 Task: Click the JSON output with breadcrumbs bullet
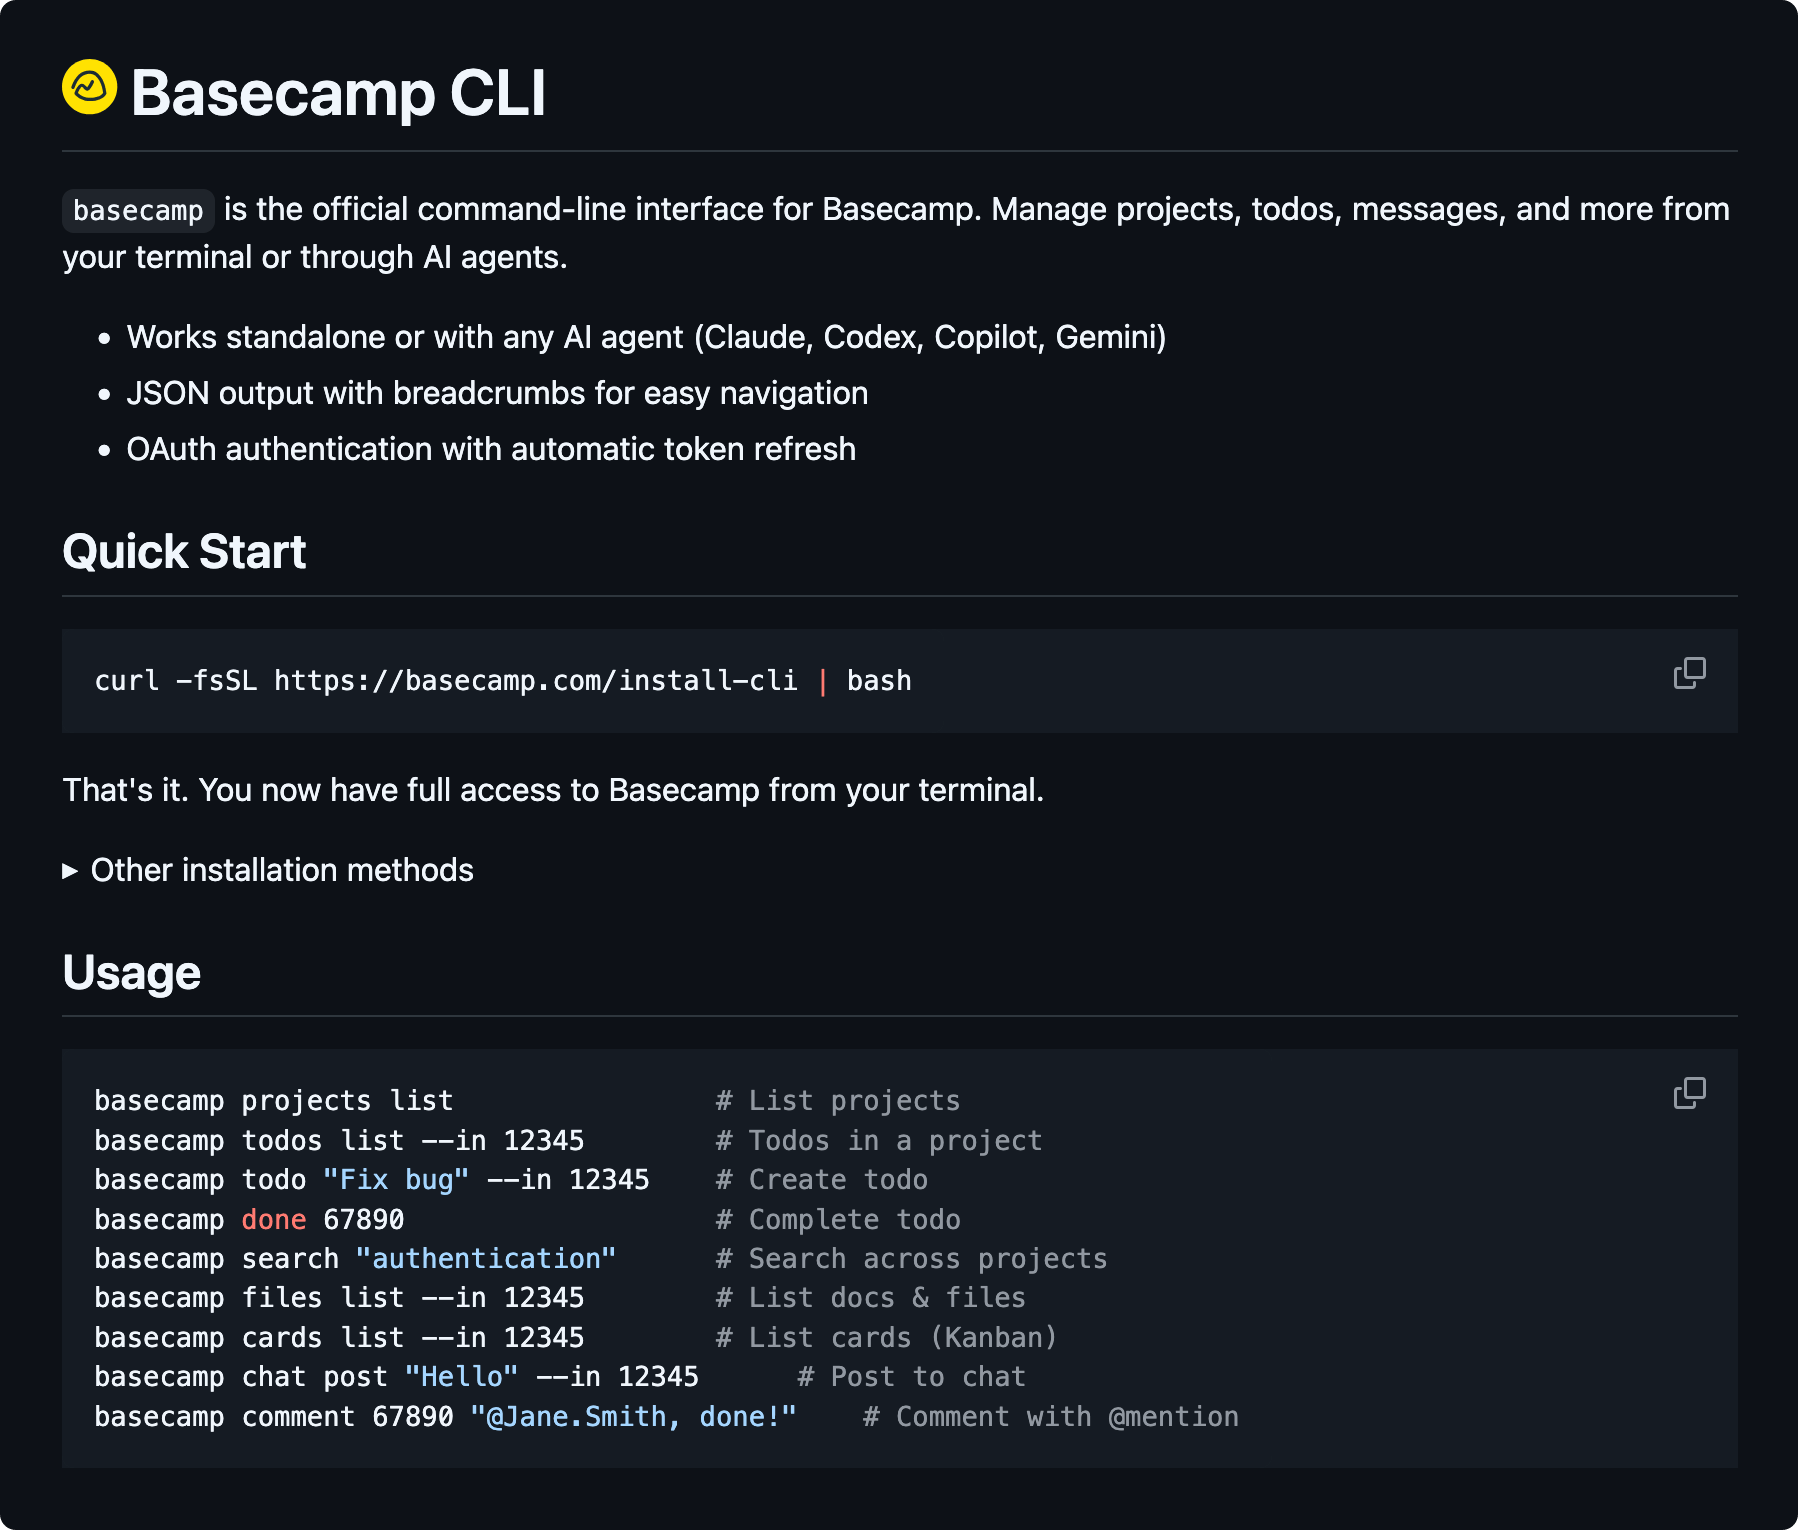(497, 393)
